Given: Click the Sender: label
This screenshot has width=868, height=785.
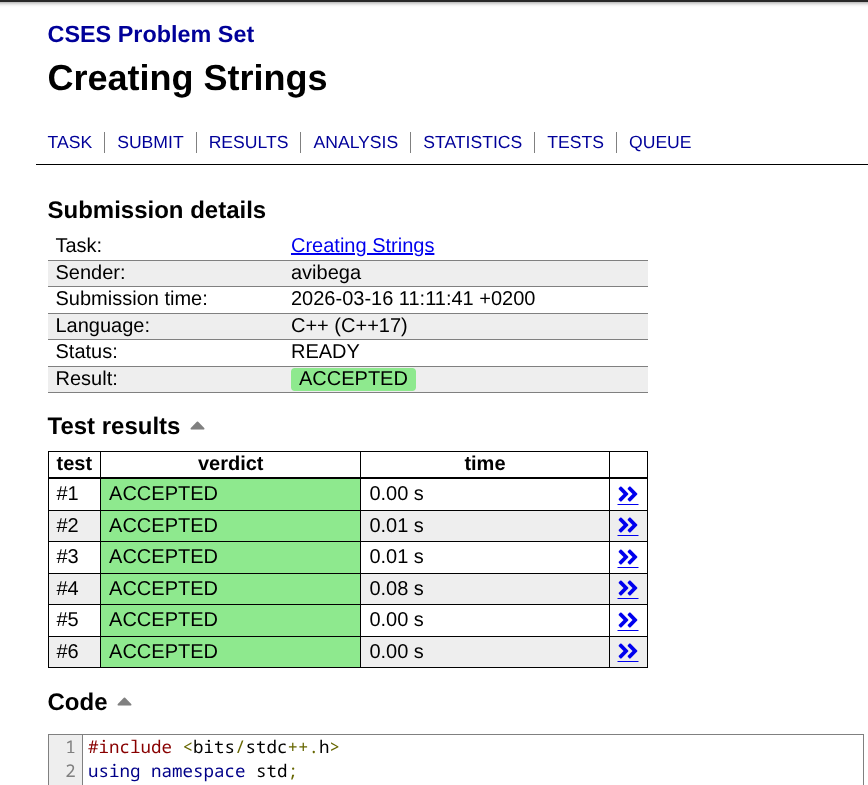Looking at the screenshot, I should [91, 272].
